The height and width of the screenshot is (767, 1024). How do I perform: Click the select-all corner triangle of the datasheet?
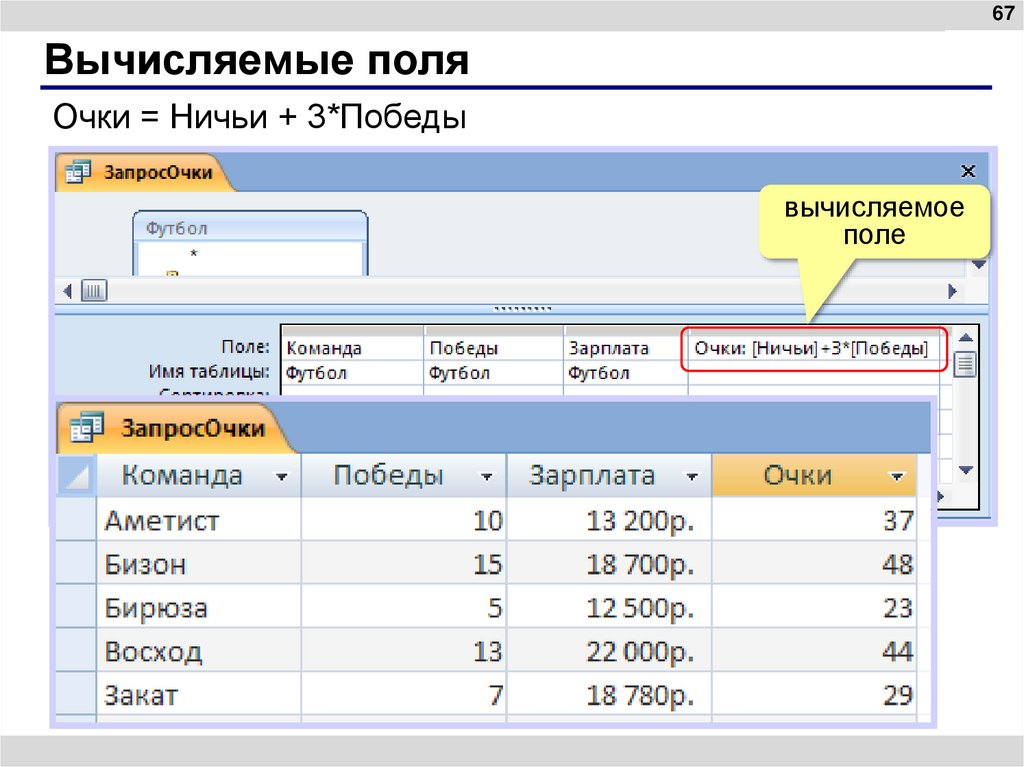76,475
